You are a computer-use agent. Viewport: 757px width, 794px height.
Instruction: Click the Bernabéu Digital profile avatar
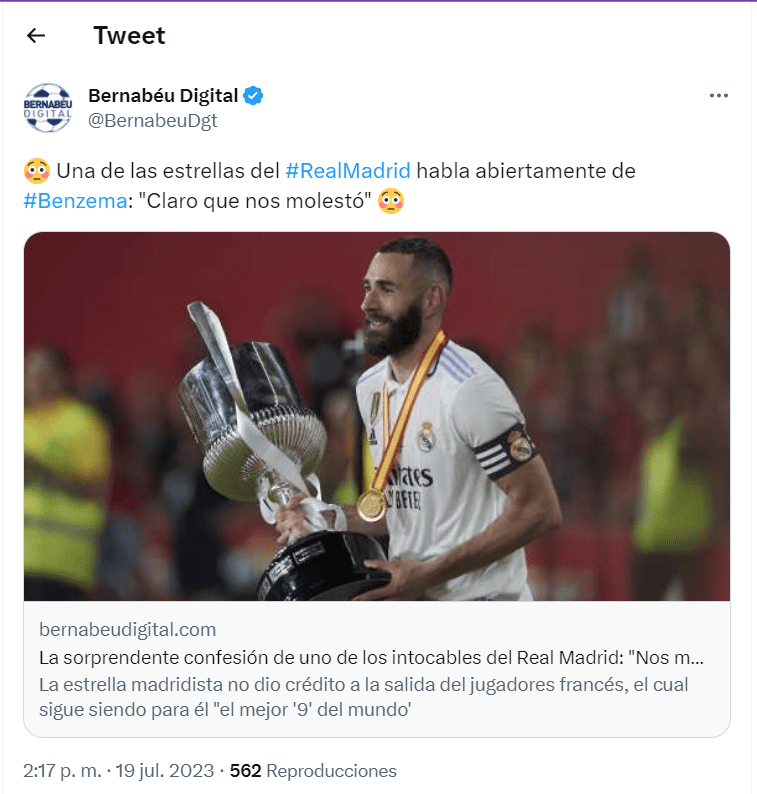coord(48,108)
